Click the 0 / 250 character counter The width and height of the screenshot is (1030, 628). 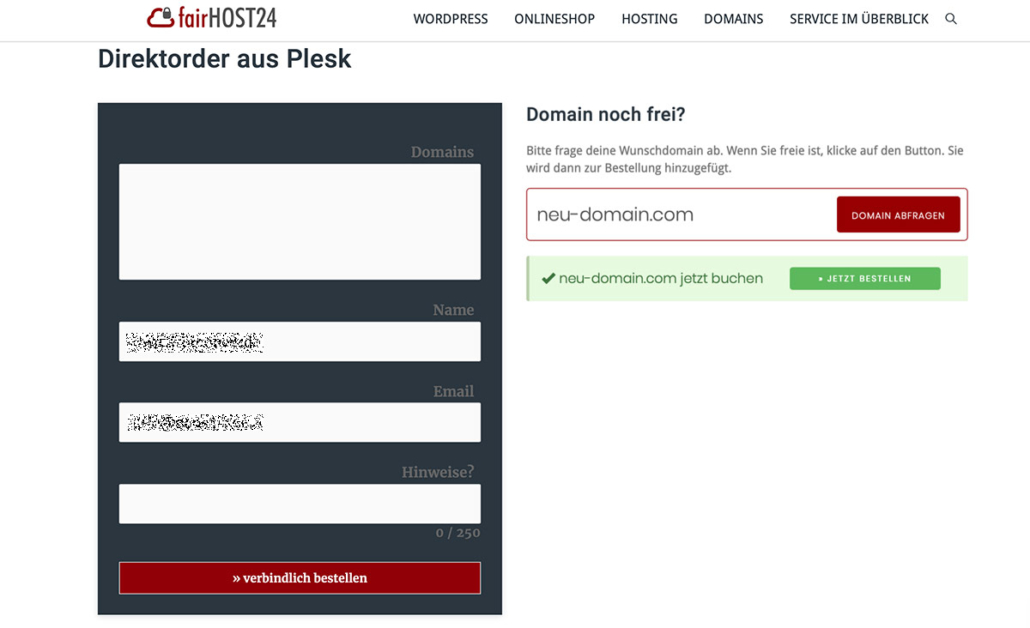[x=457, y=533]
